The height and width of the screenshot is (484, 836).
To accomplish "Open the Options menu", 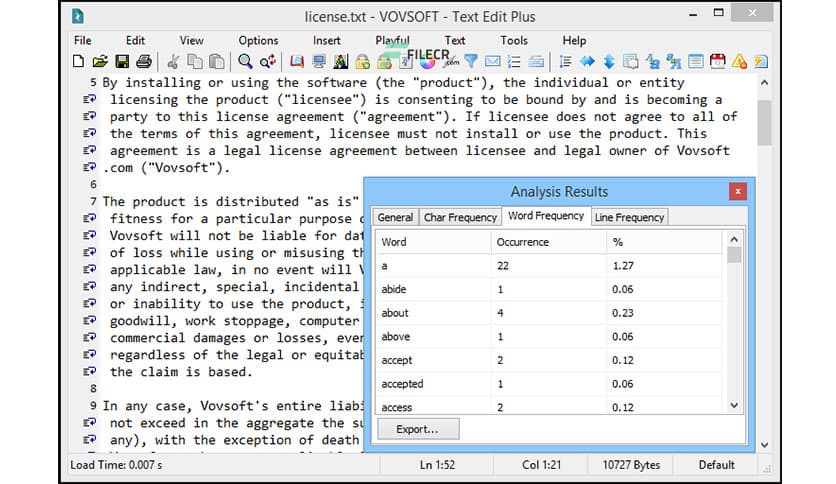I will click(258, 41).
